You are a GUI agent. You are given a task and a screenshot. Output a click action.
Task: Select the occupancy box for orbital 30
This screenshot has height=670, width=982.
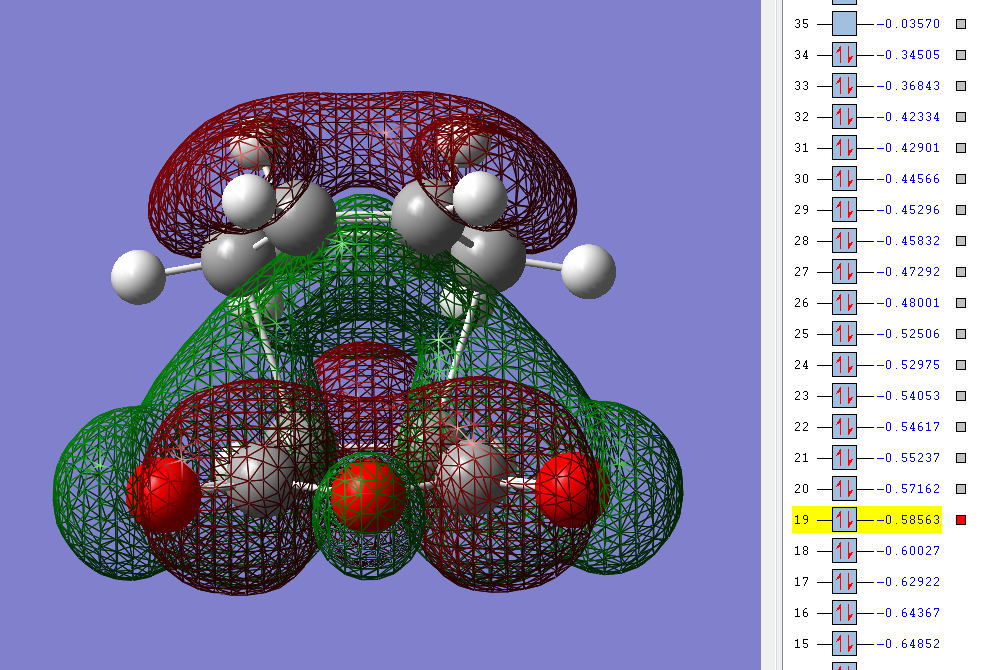[844, 179]
